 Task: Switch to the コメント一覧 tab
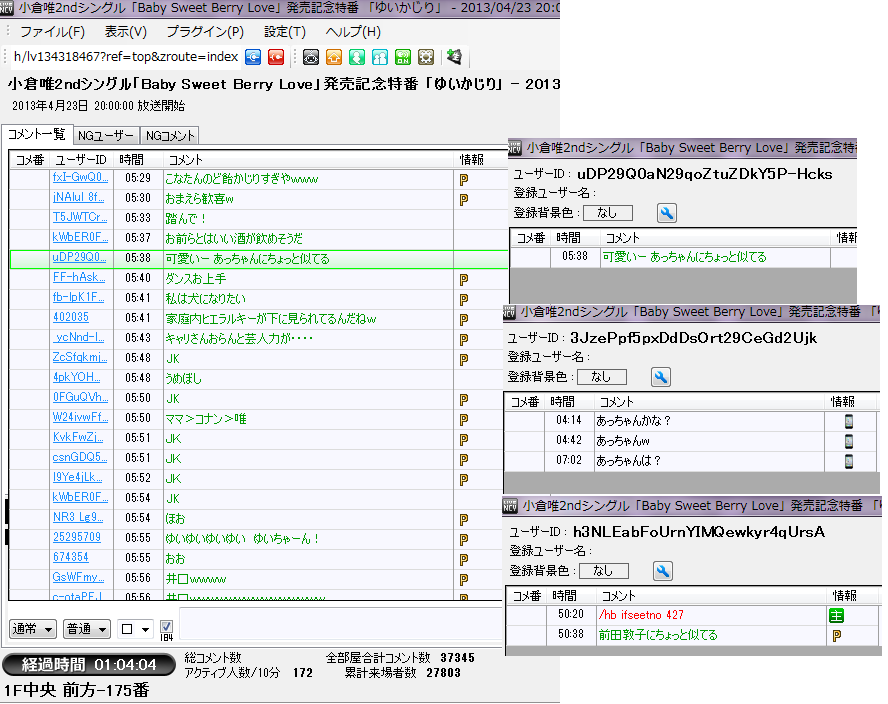coord(36,134)
